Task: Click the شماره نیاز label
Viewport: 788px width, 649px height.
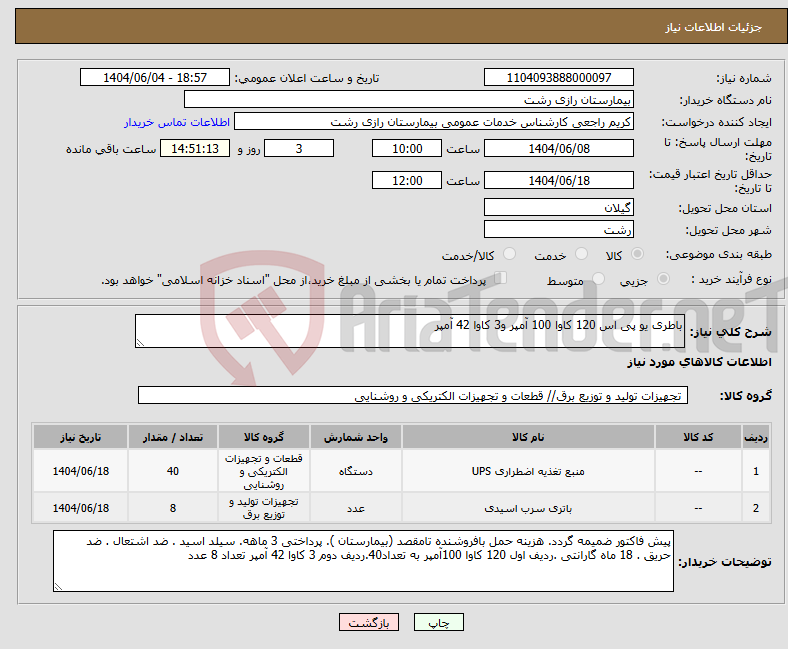Action: tap(744, 78)
